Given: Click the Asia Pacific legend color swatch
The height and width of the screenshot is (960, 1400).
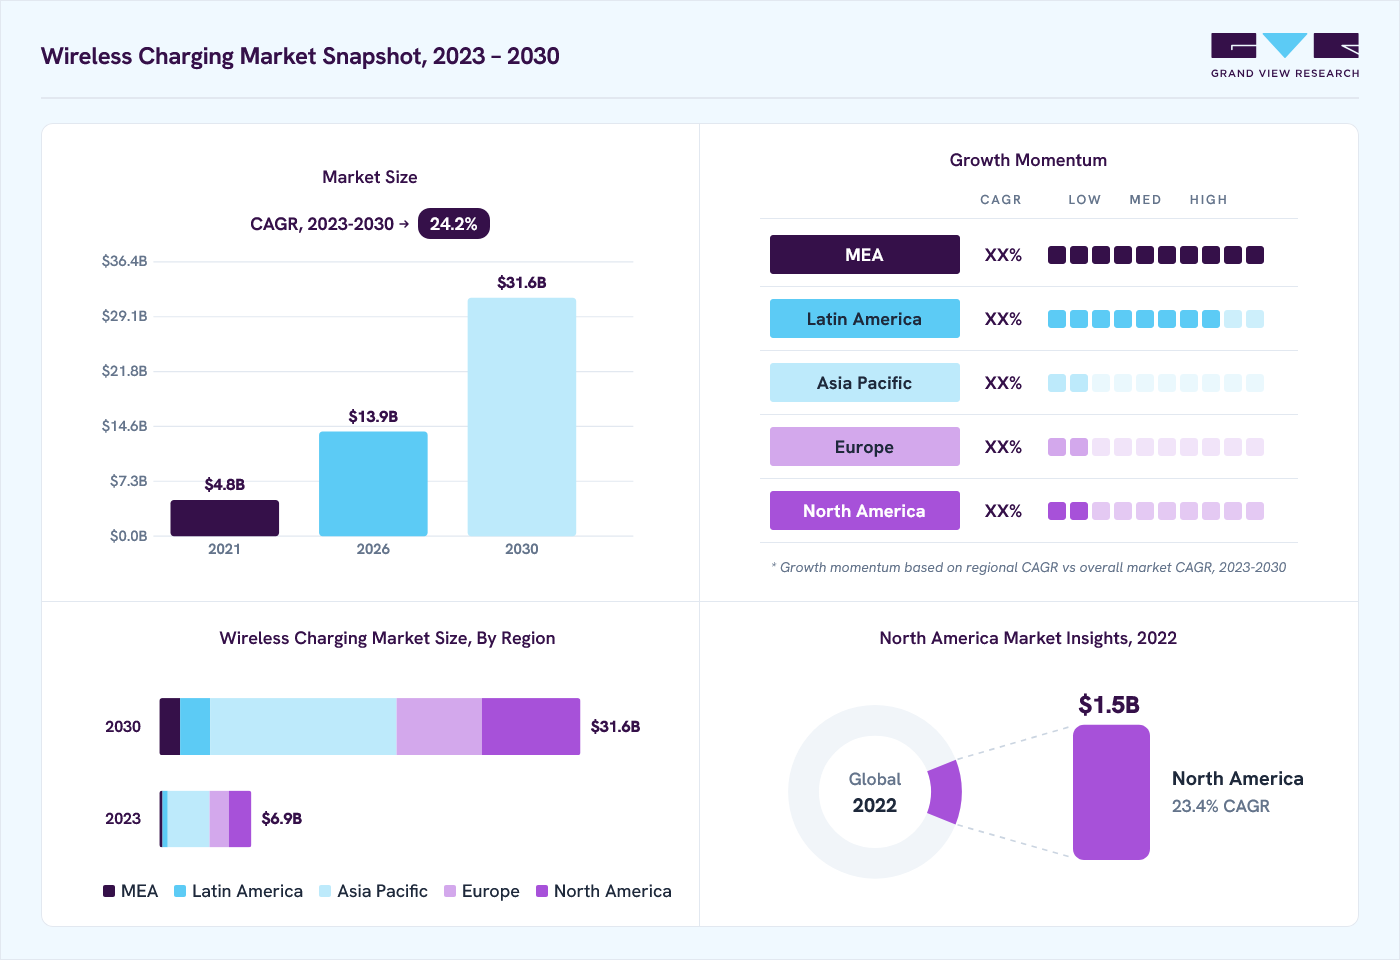Looking at the screenshot, I should click(325, 891).
